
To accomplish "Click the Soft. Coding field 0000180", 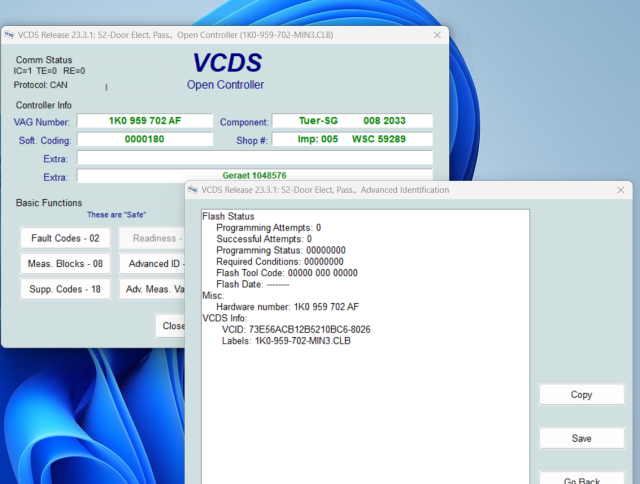I will pyautogui.click(x=145, y=139).
